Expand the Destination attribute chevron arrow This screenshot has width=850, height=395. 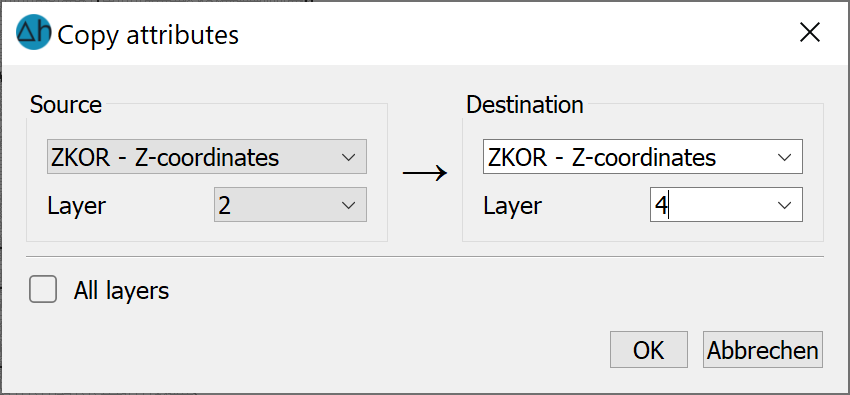pos(784,158)
